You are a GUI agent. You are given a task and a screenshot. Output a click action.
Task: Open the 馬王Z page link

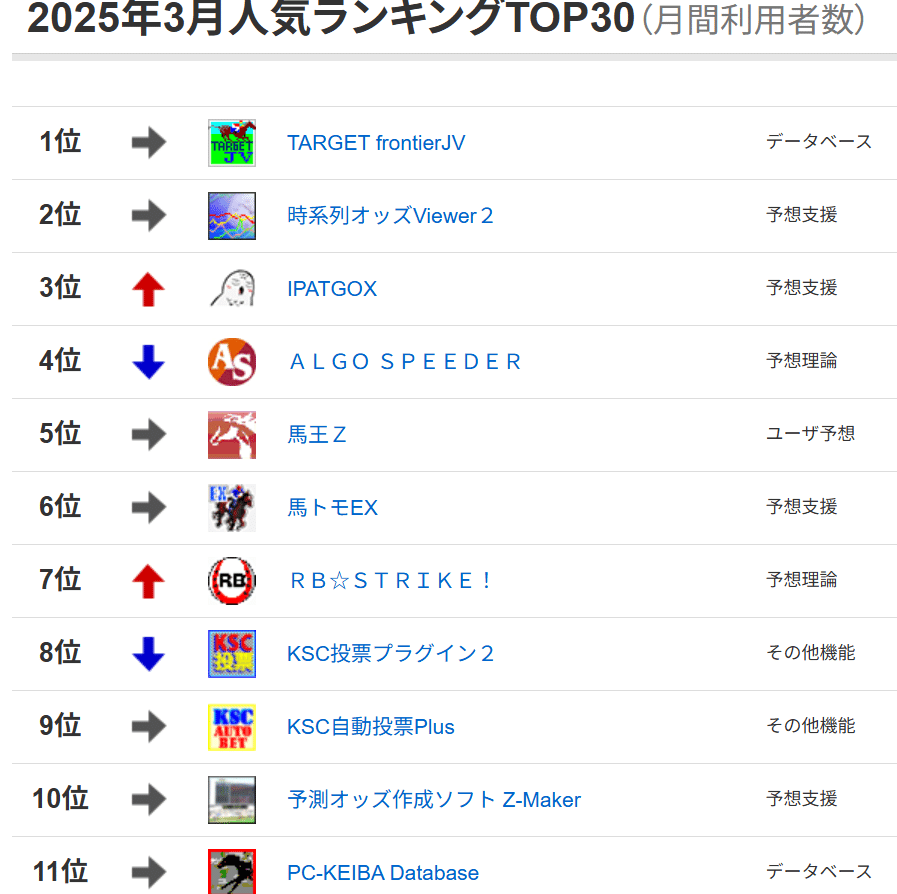click(x=317, y=435)
